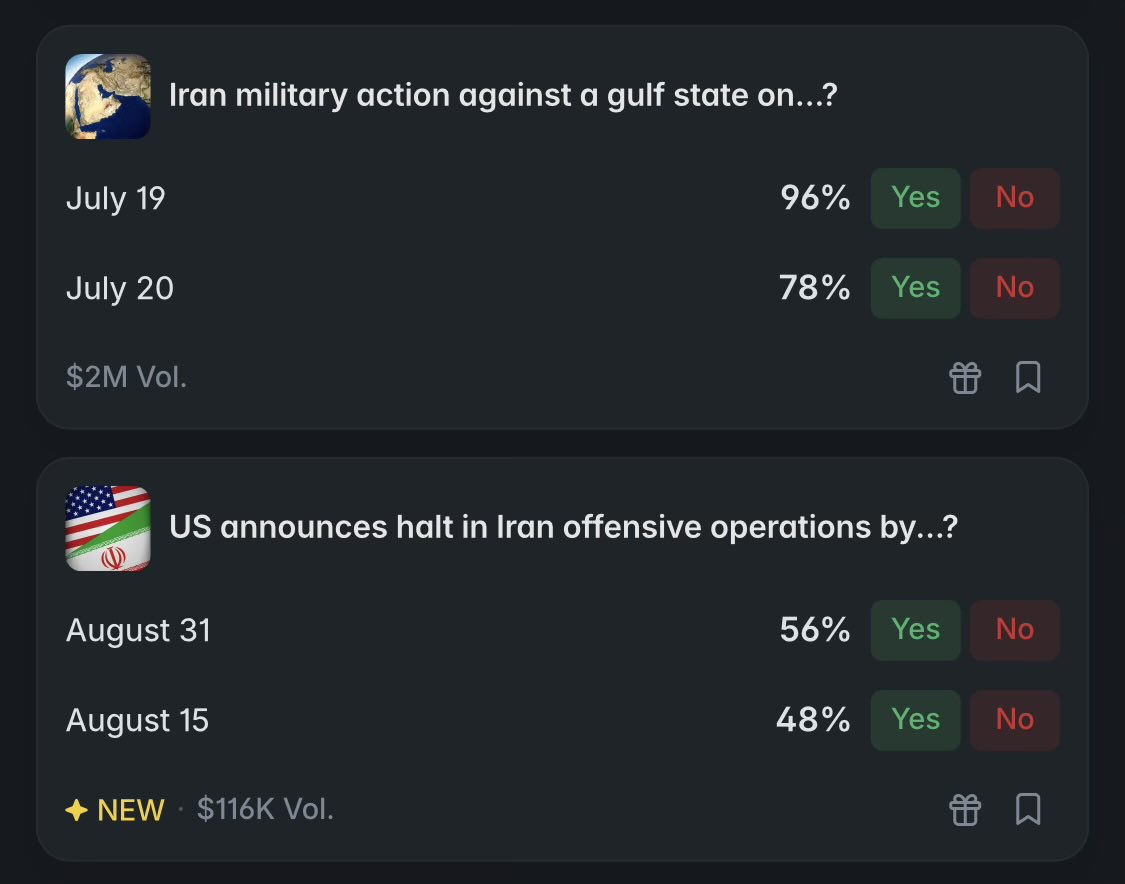Click gift icon on US halt operations market
Screen dimensions: 1125x884
(x=965, y=810)
